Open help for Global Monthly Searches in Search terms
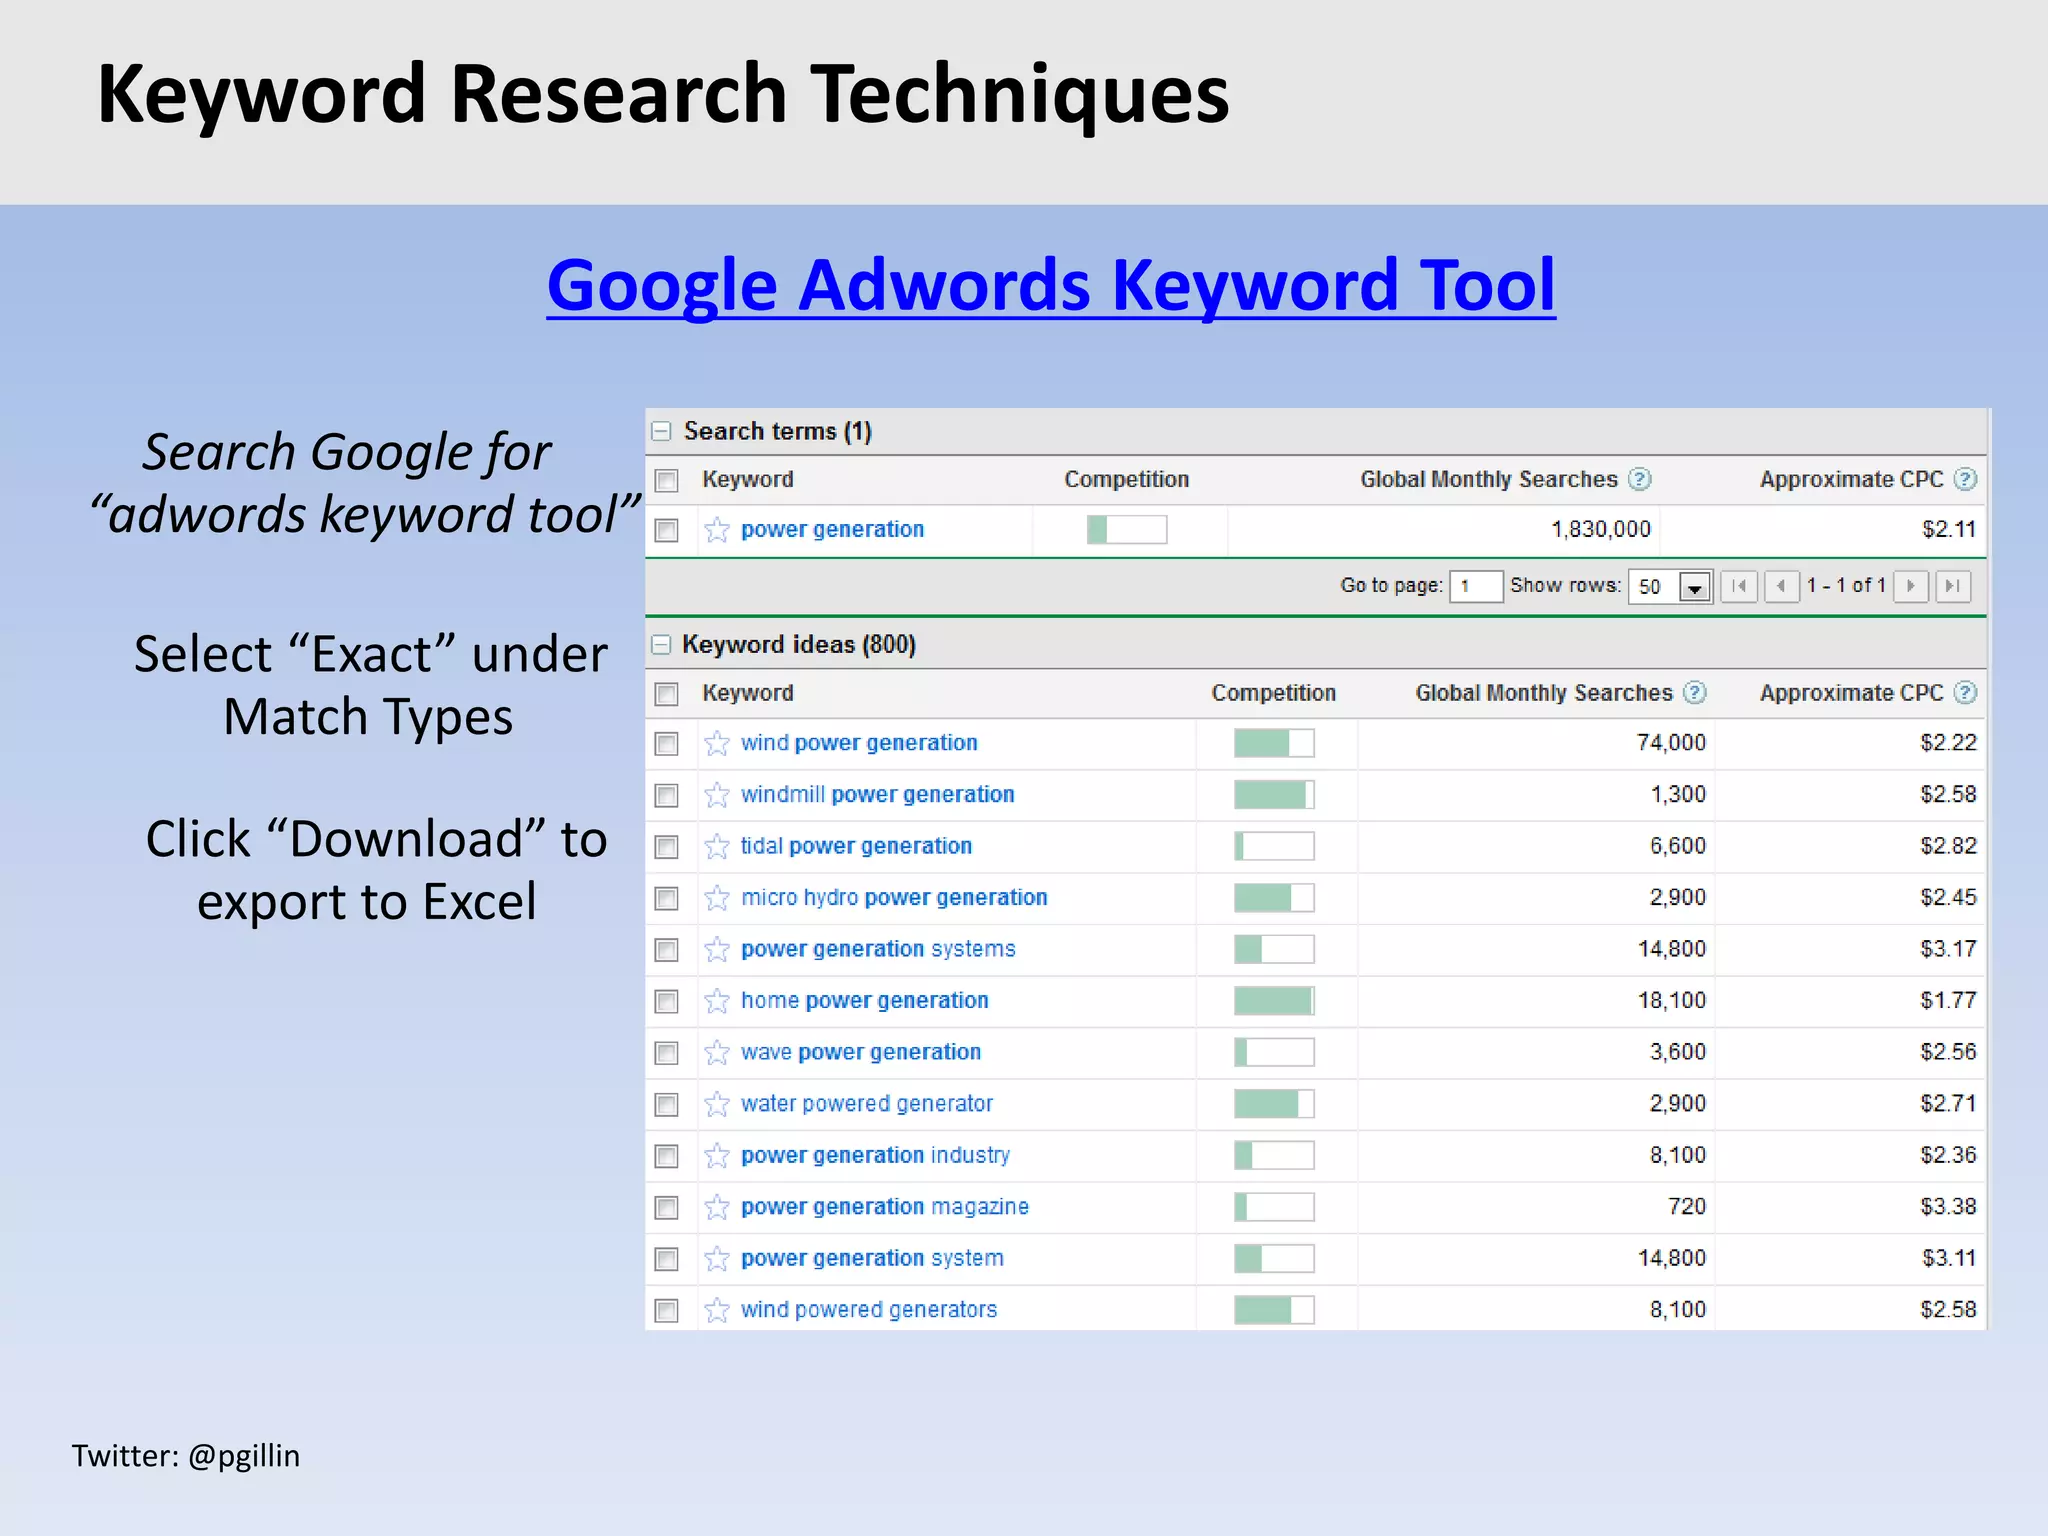The height and width of the screenshot is (1536, 2048). (1639, 479)
